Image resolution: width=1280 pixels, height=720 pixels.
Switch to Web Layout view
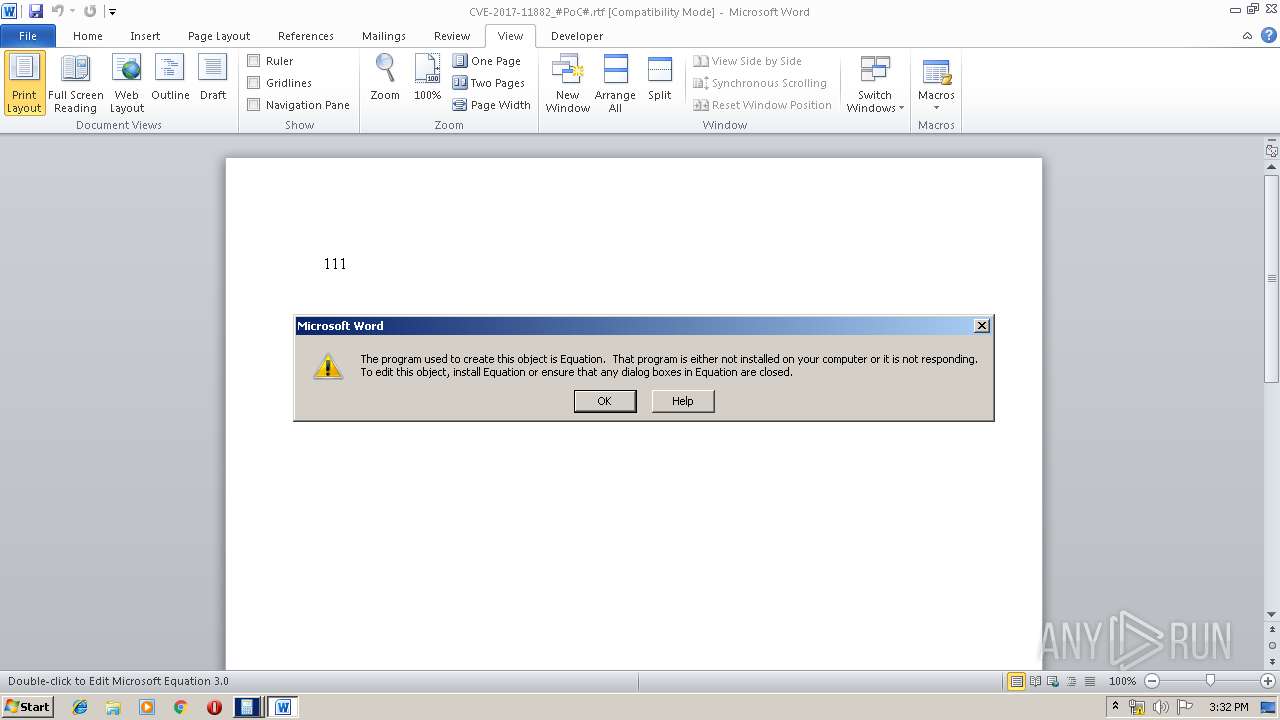coord(127,83)
